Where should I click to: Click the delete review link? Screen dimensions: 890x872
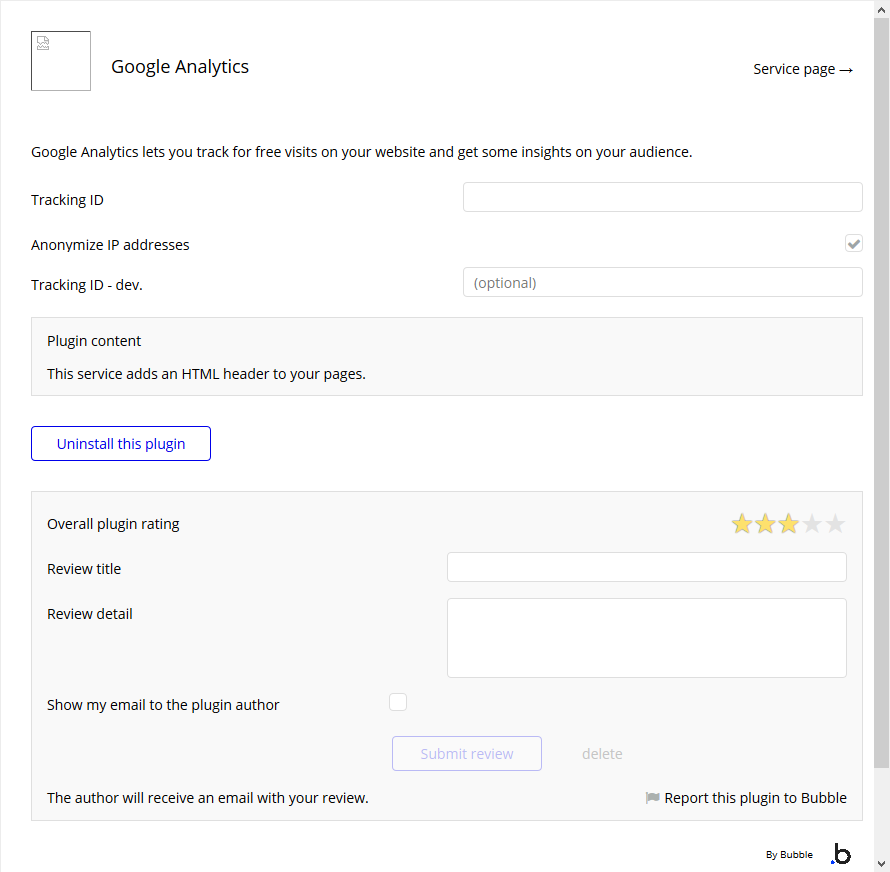[602, 754]
